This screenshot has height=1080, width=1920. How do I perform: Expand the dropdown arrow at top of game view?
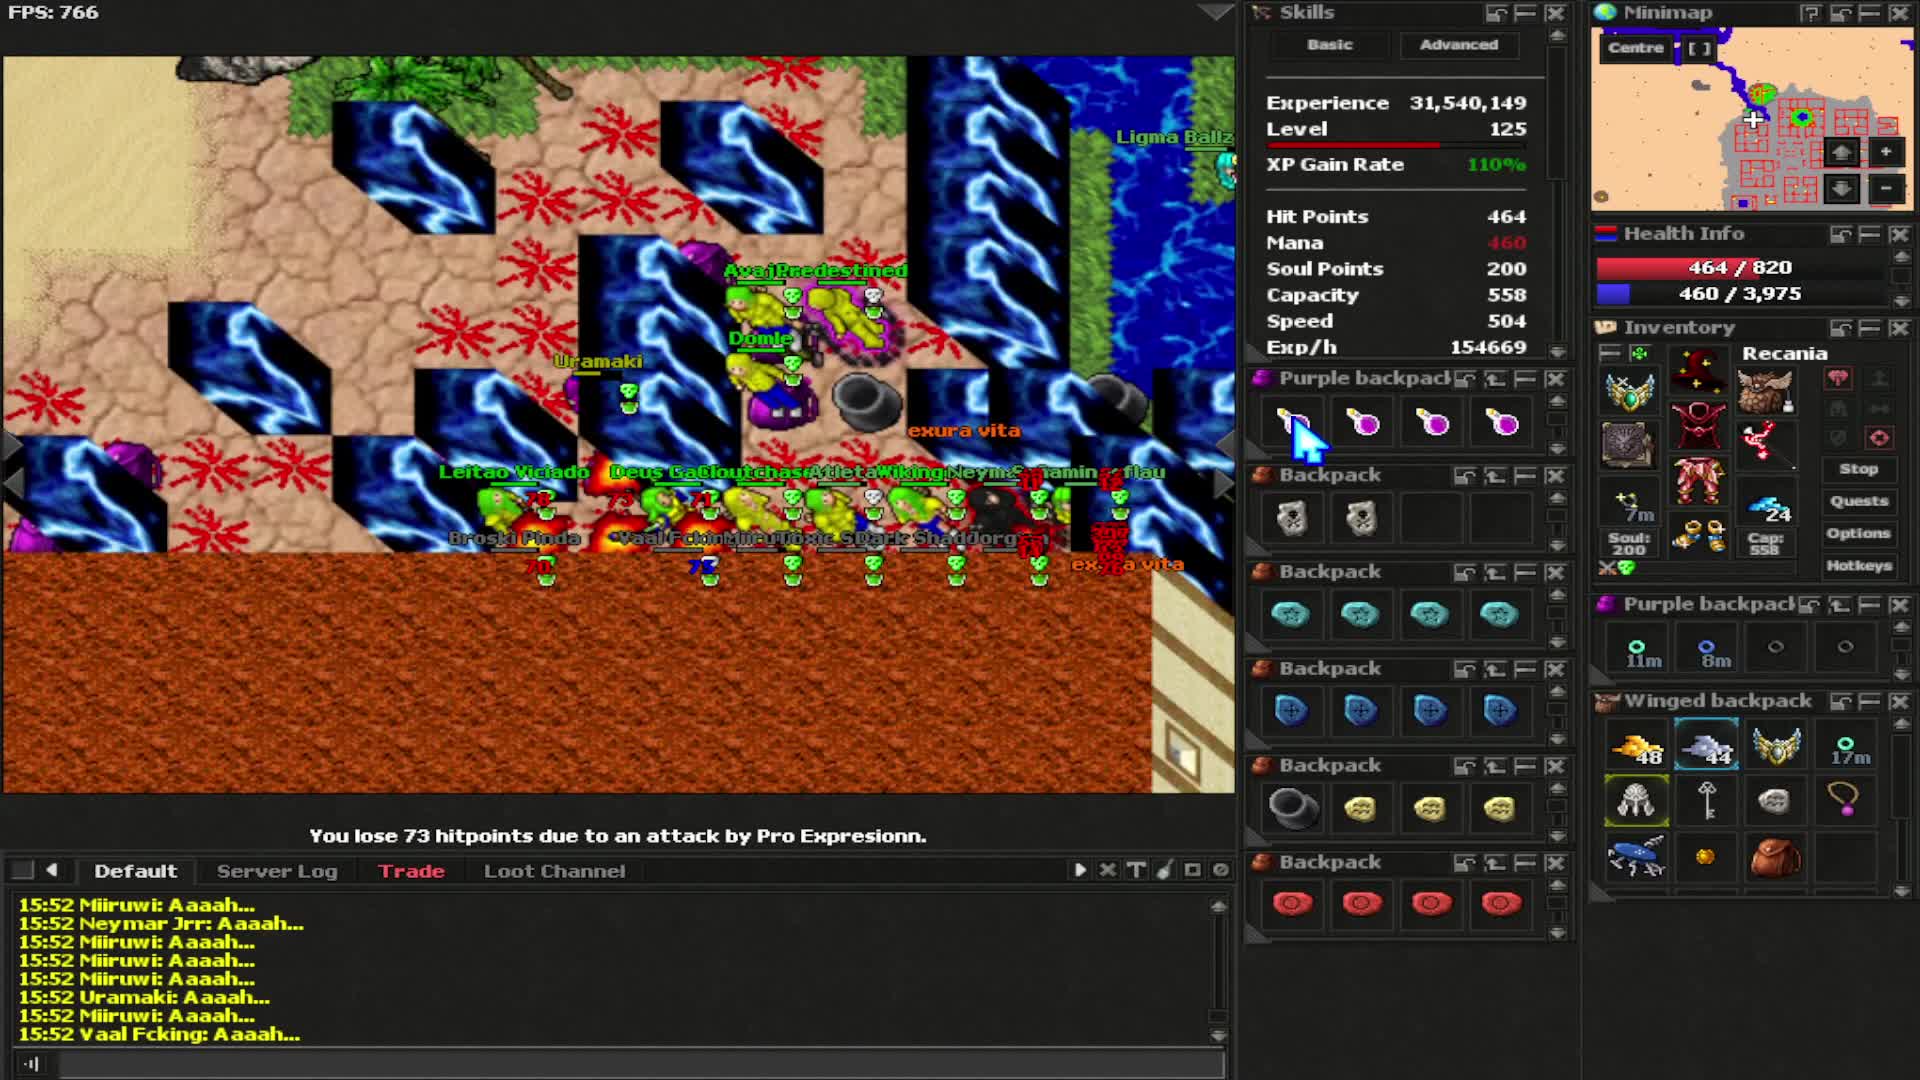point(1216,12)
